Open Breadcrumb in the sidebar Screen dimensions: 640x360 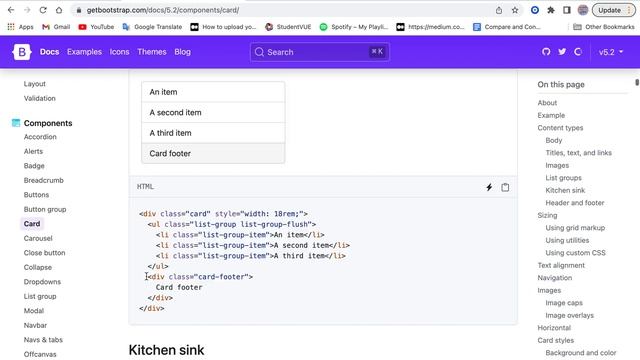[44, 180]
